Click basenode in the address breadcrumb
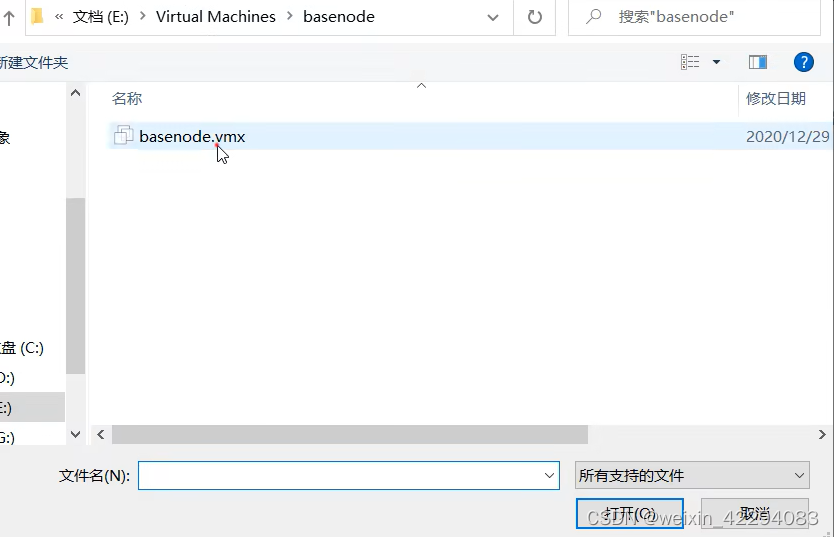This screenshot has width=834, height=537. pyautogui.click(x=339, y=17)
